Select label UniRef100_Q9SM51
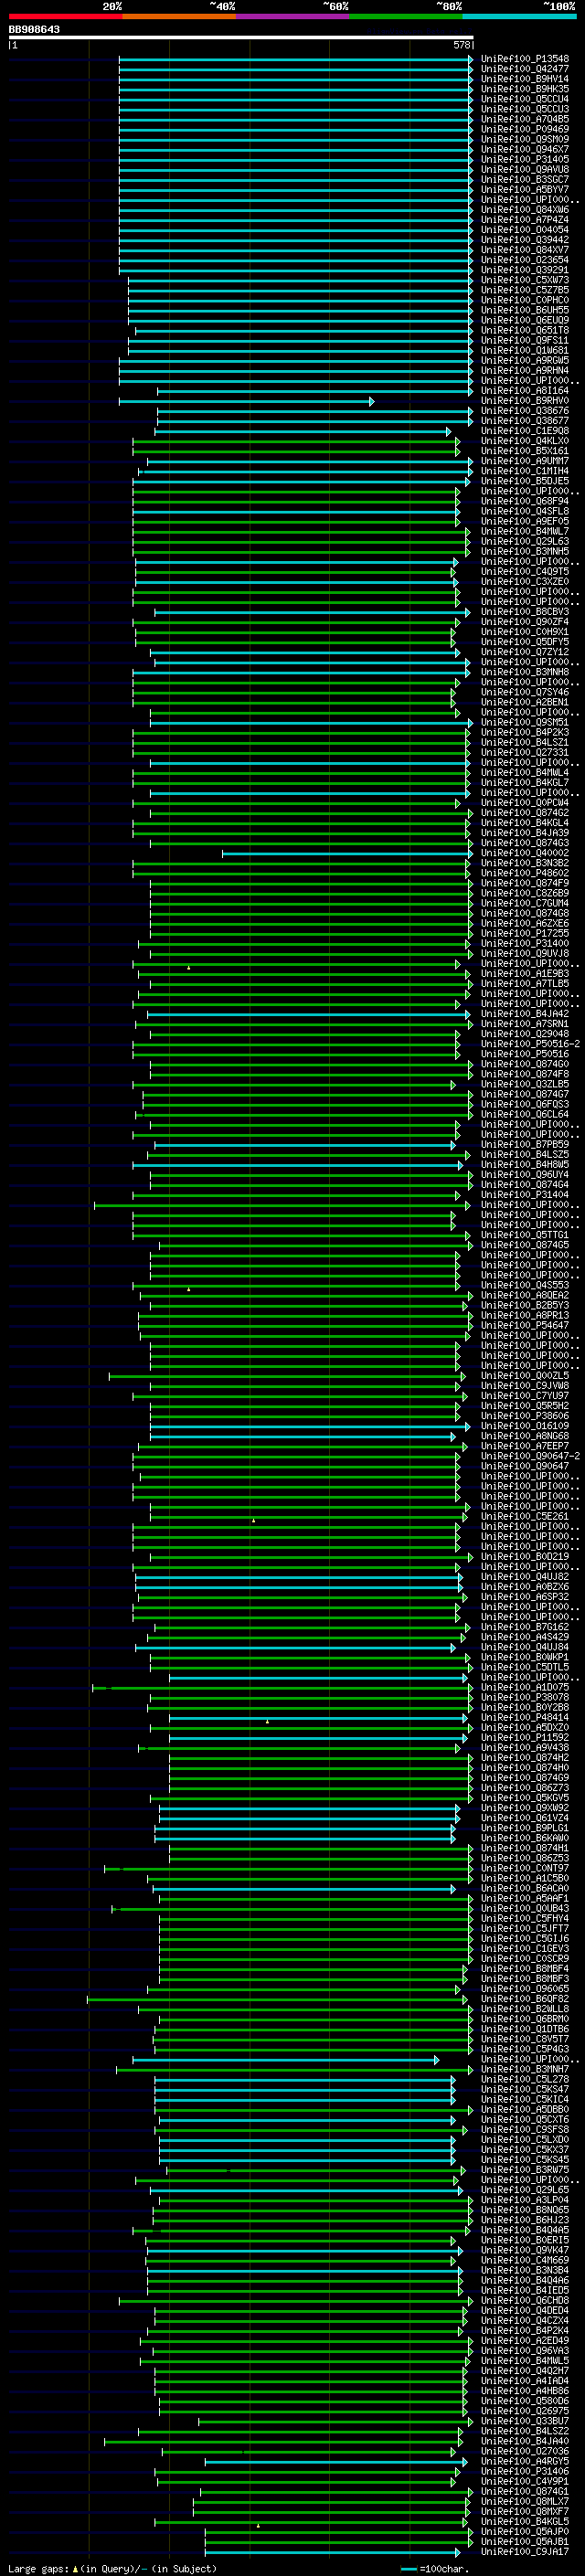585x2576 pixels. point(525,722)
